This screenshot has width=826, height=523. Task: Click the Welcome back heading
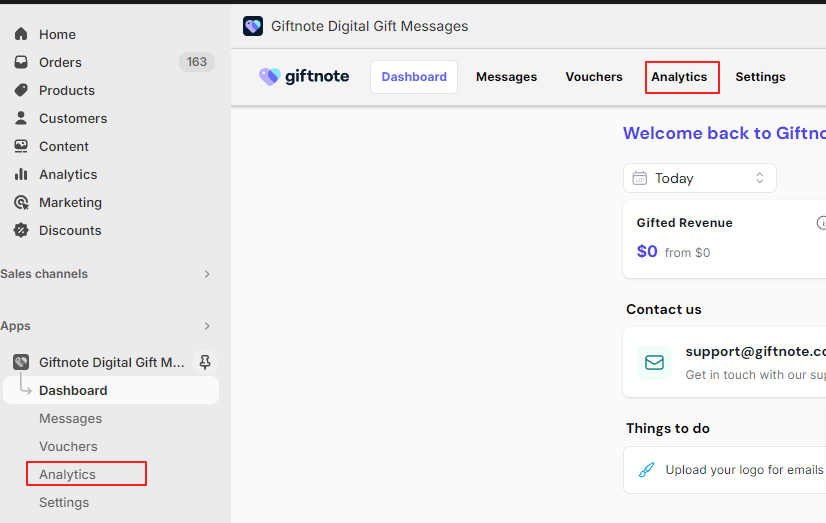[x=724, y=133]
